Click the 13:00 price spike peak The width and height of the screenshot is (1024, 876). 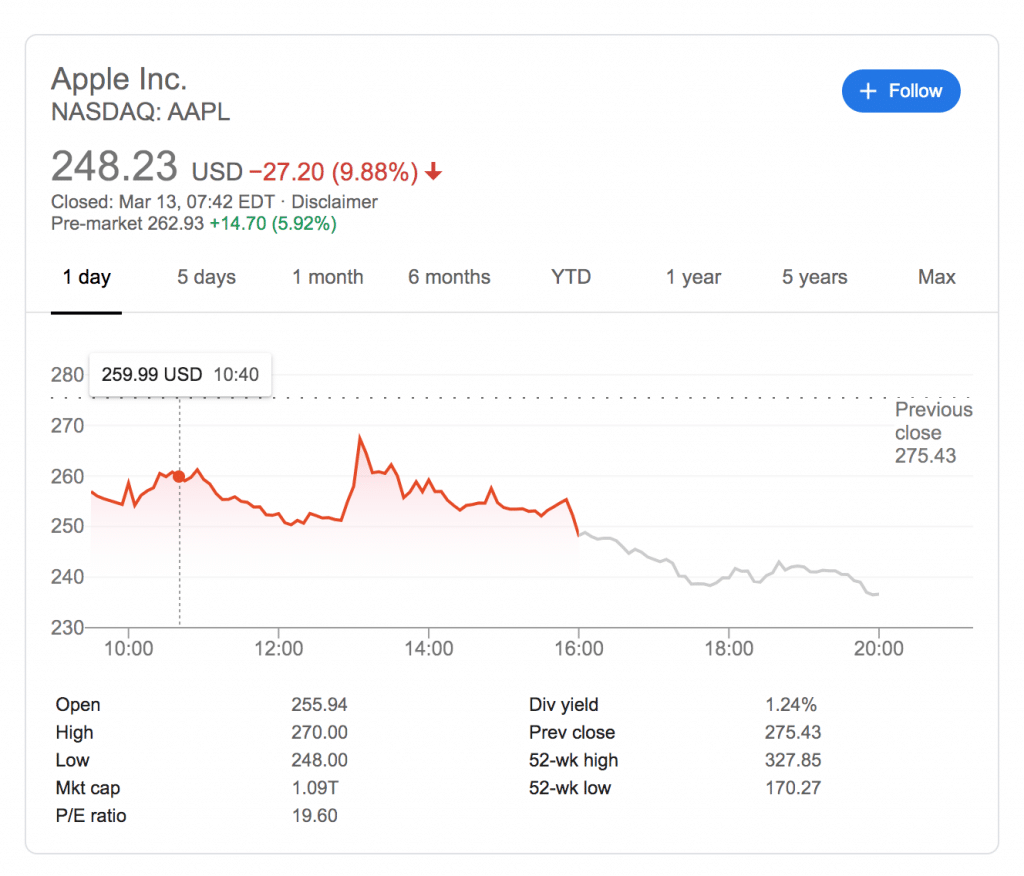[360, 438]
